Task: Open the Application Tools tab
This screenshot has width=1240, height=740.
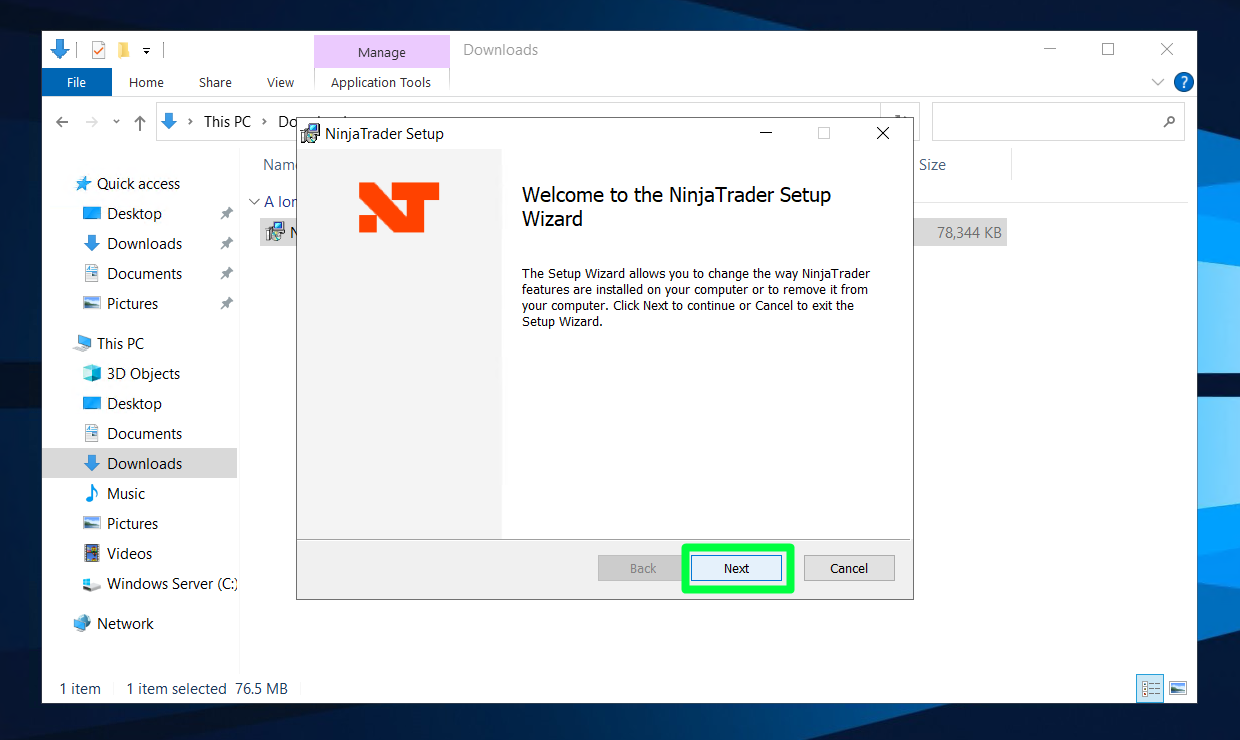Action: click(381, 82)
